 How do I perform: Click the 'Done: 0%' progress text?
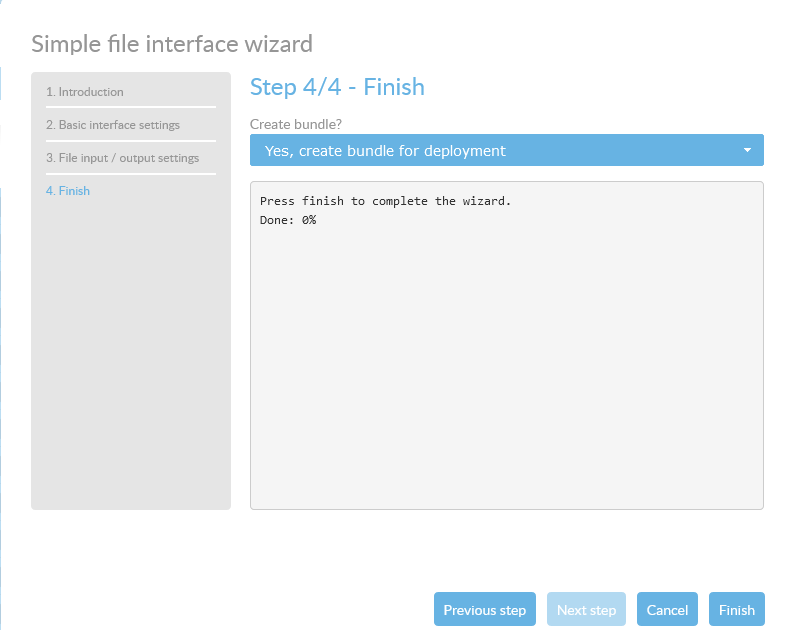point(288,219)
